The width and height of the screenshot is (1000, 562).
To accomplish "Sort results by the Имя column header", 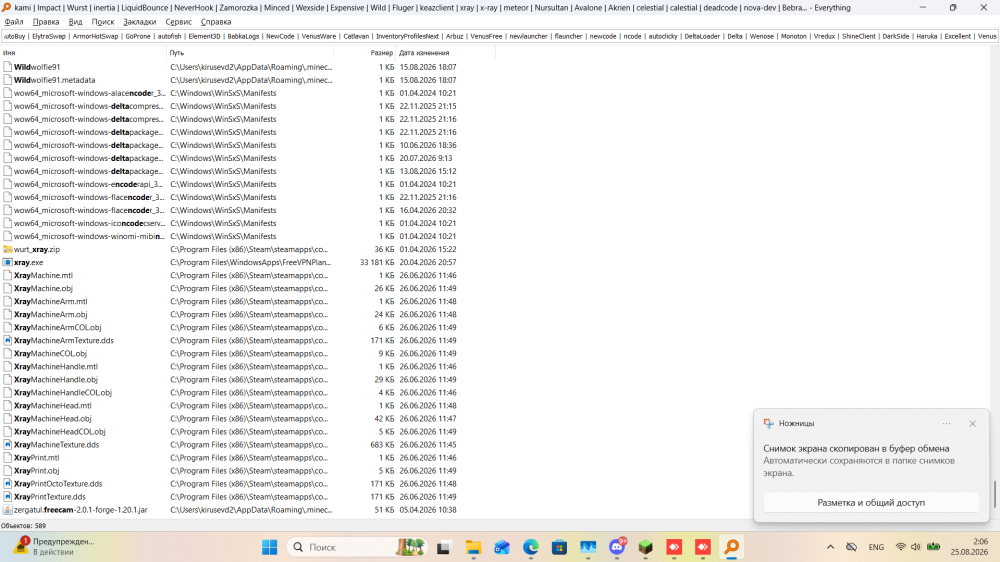I will tap(83, 53).
